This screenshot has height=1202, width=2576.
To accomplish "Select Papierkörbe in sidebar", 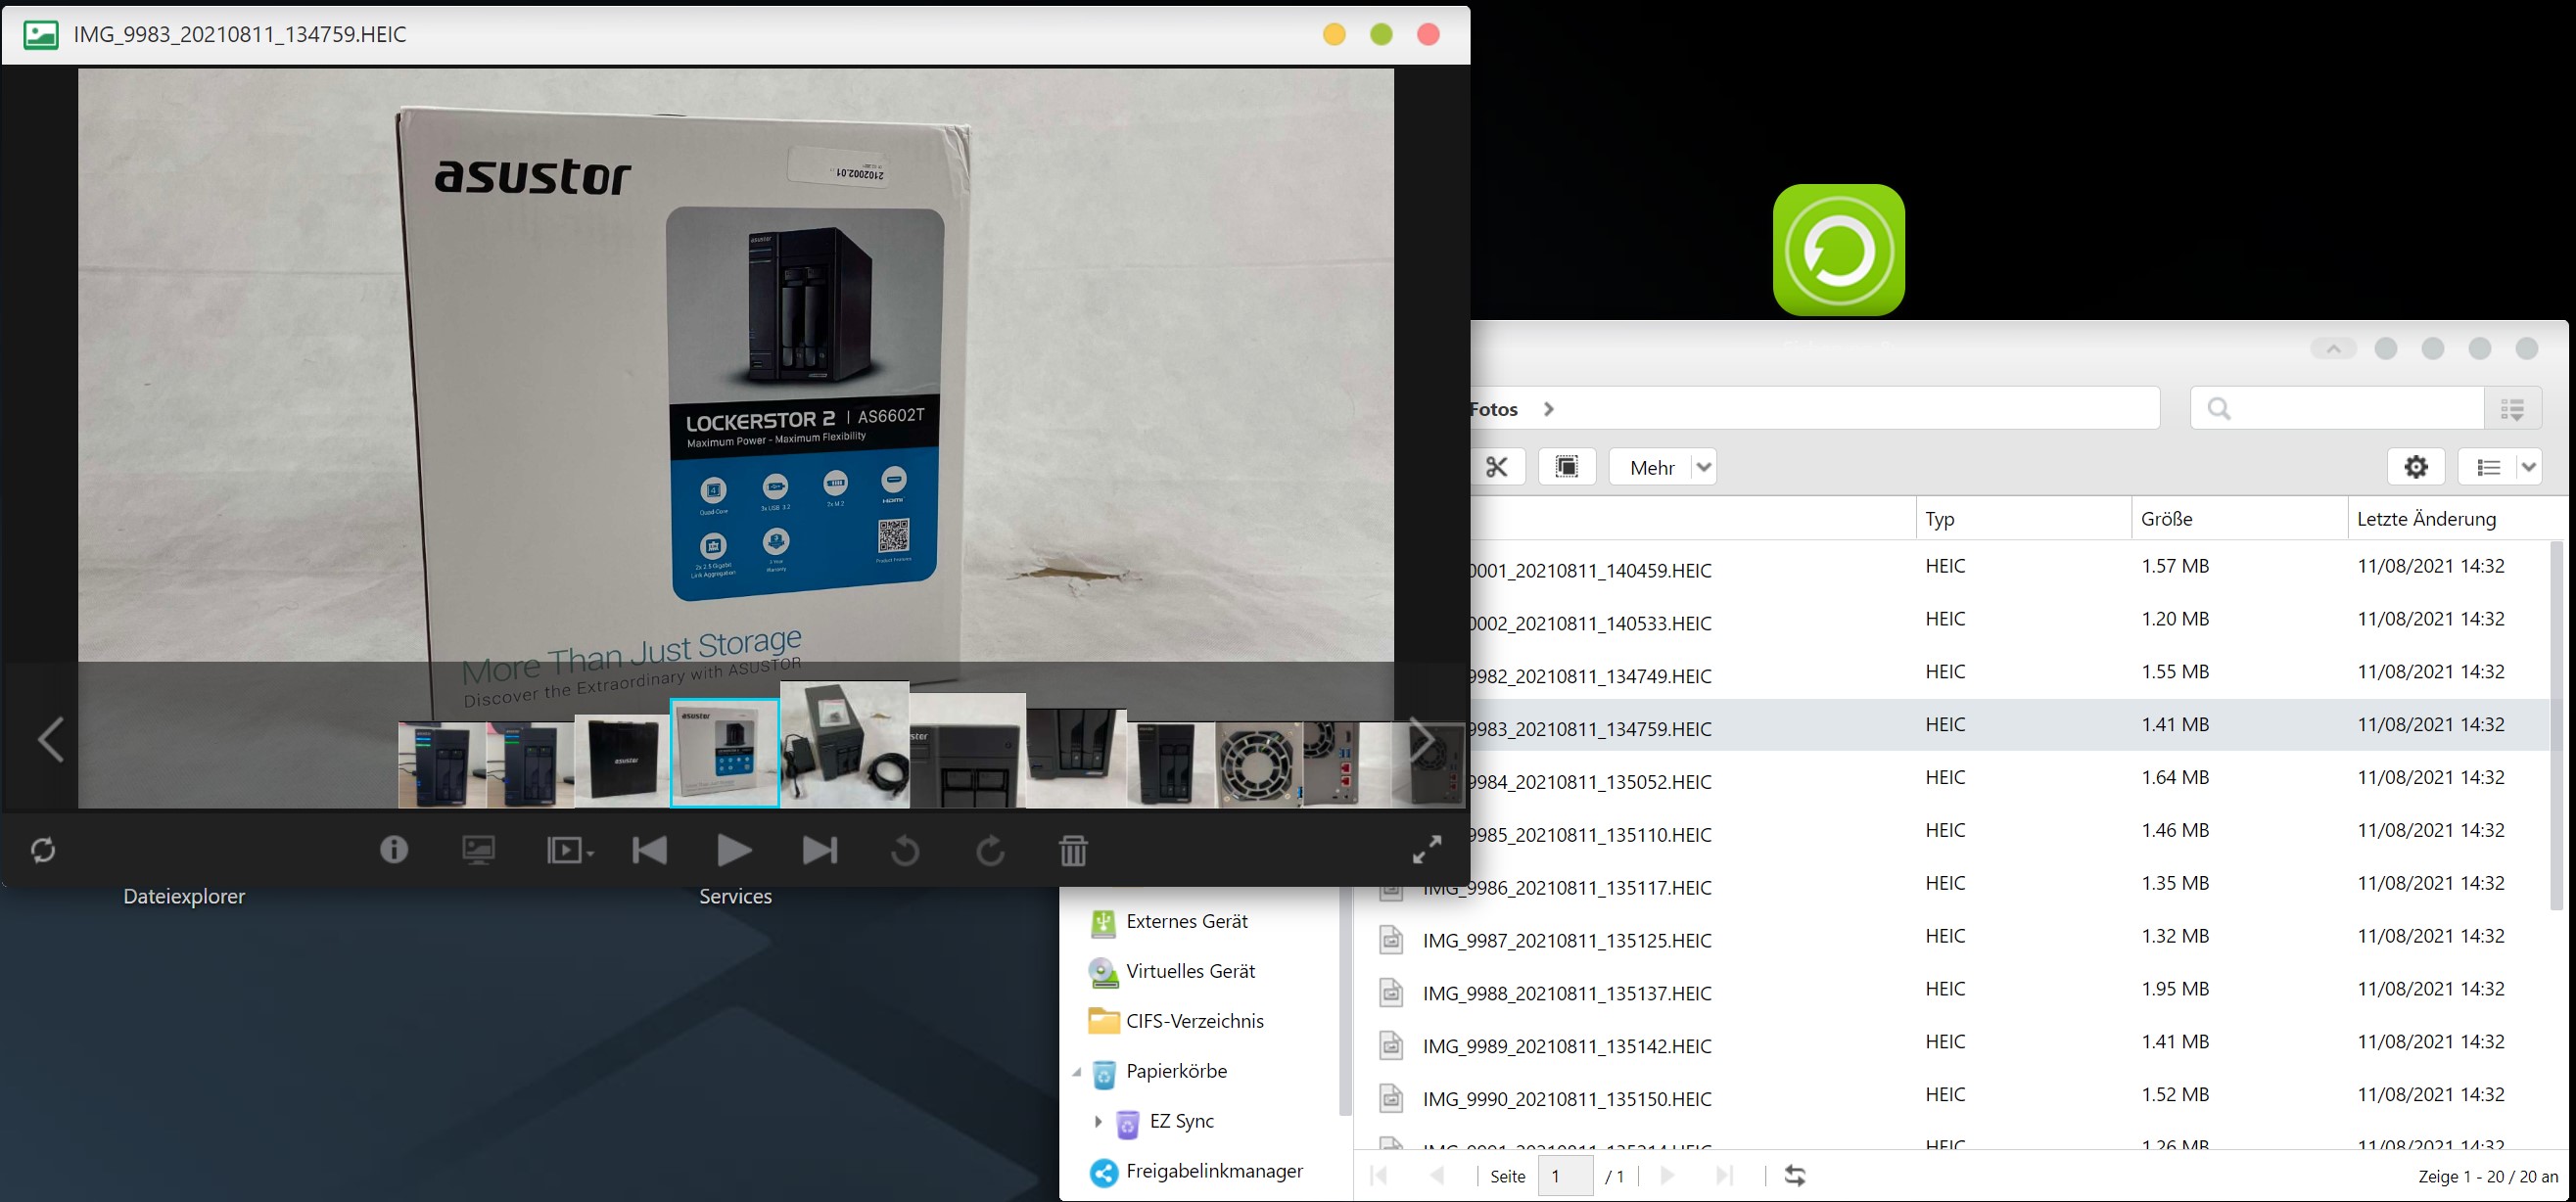I will 1176,1071.
